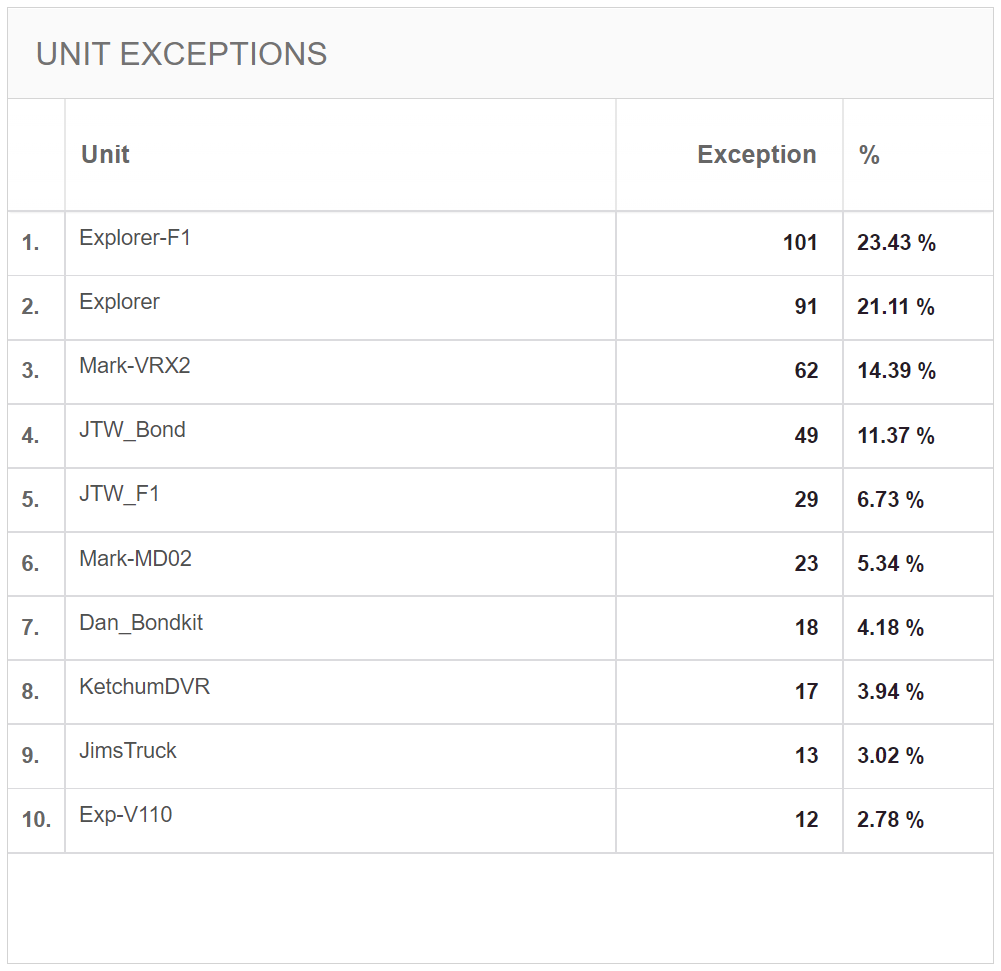This screenshot has width=1001, height=971.
Task: Click the Unit column header
Action: tap(105, 154)
